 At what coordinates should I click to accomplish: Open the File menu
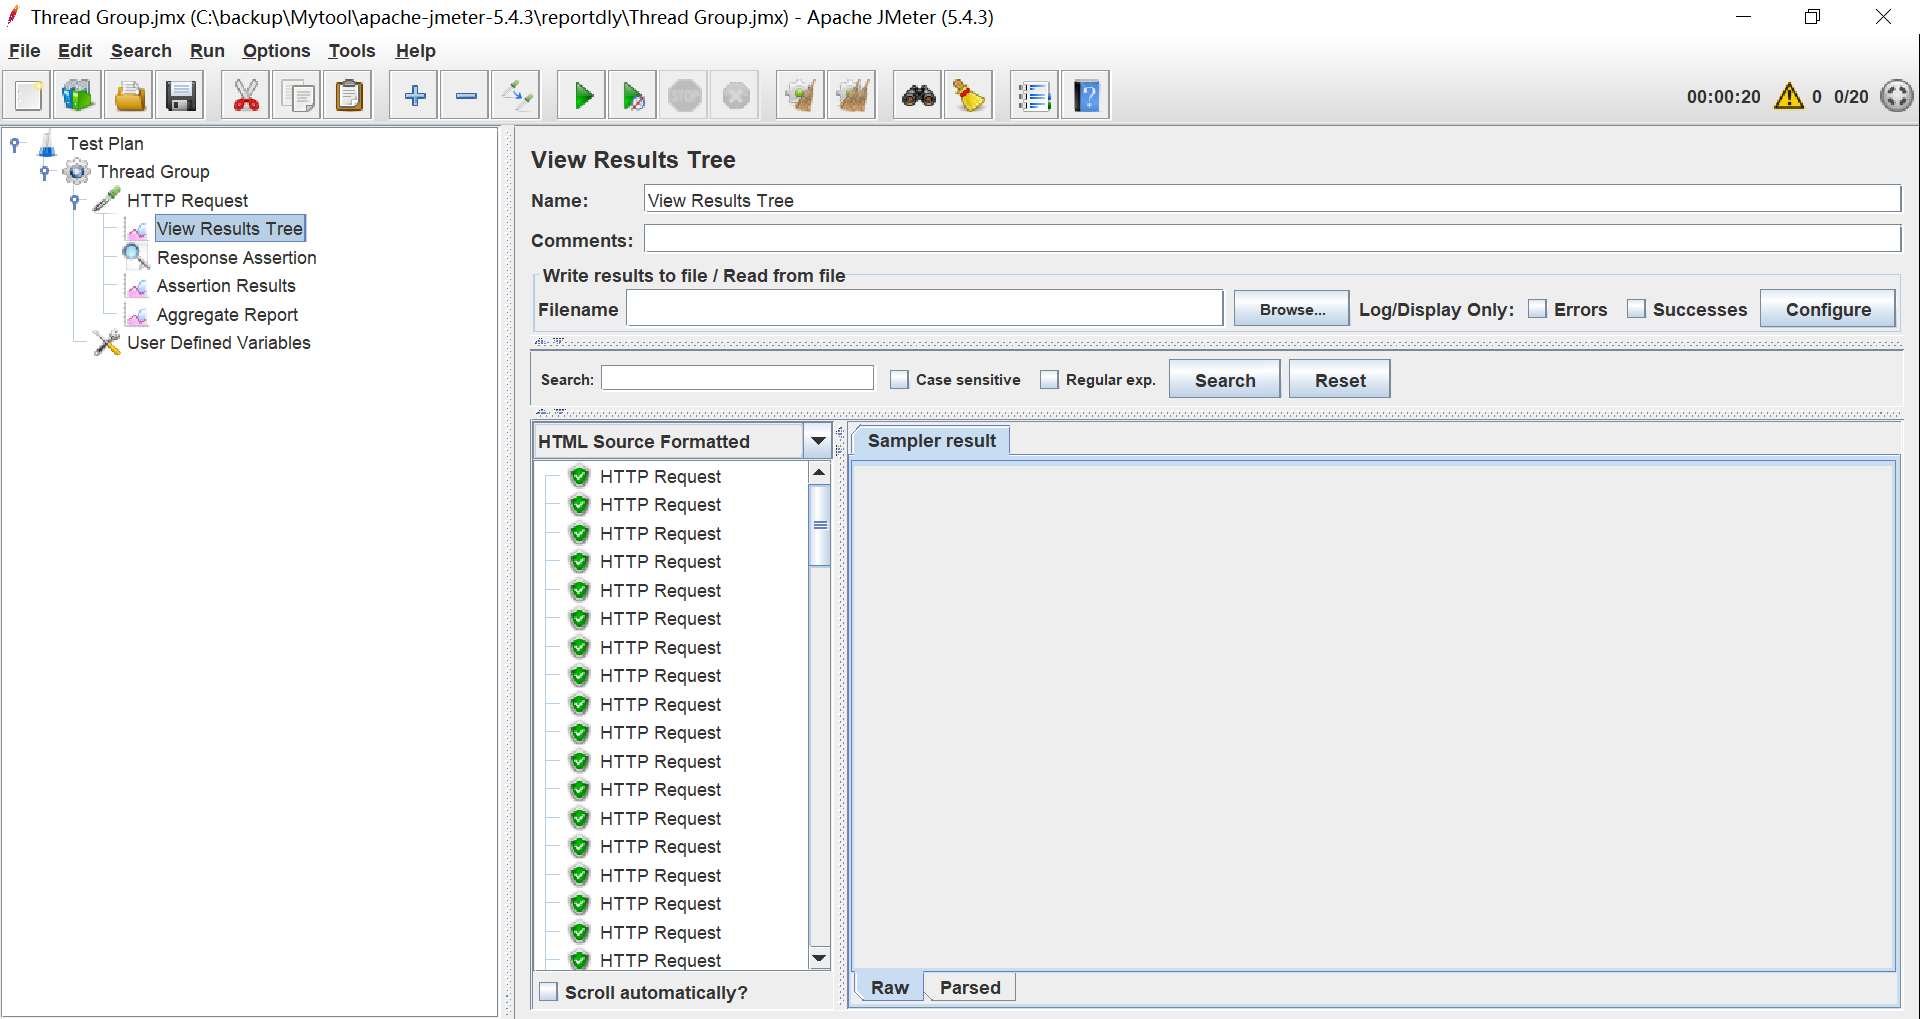point(24,51)
